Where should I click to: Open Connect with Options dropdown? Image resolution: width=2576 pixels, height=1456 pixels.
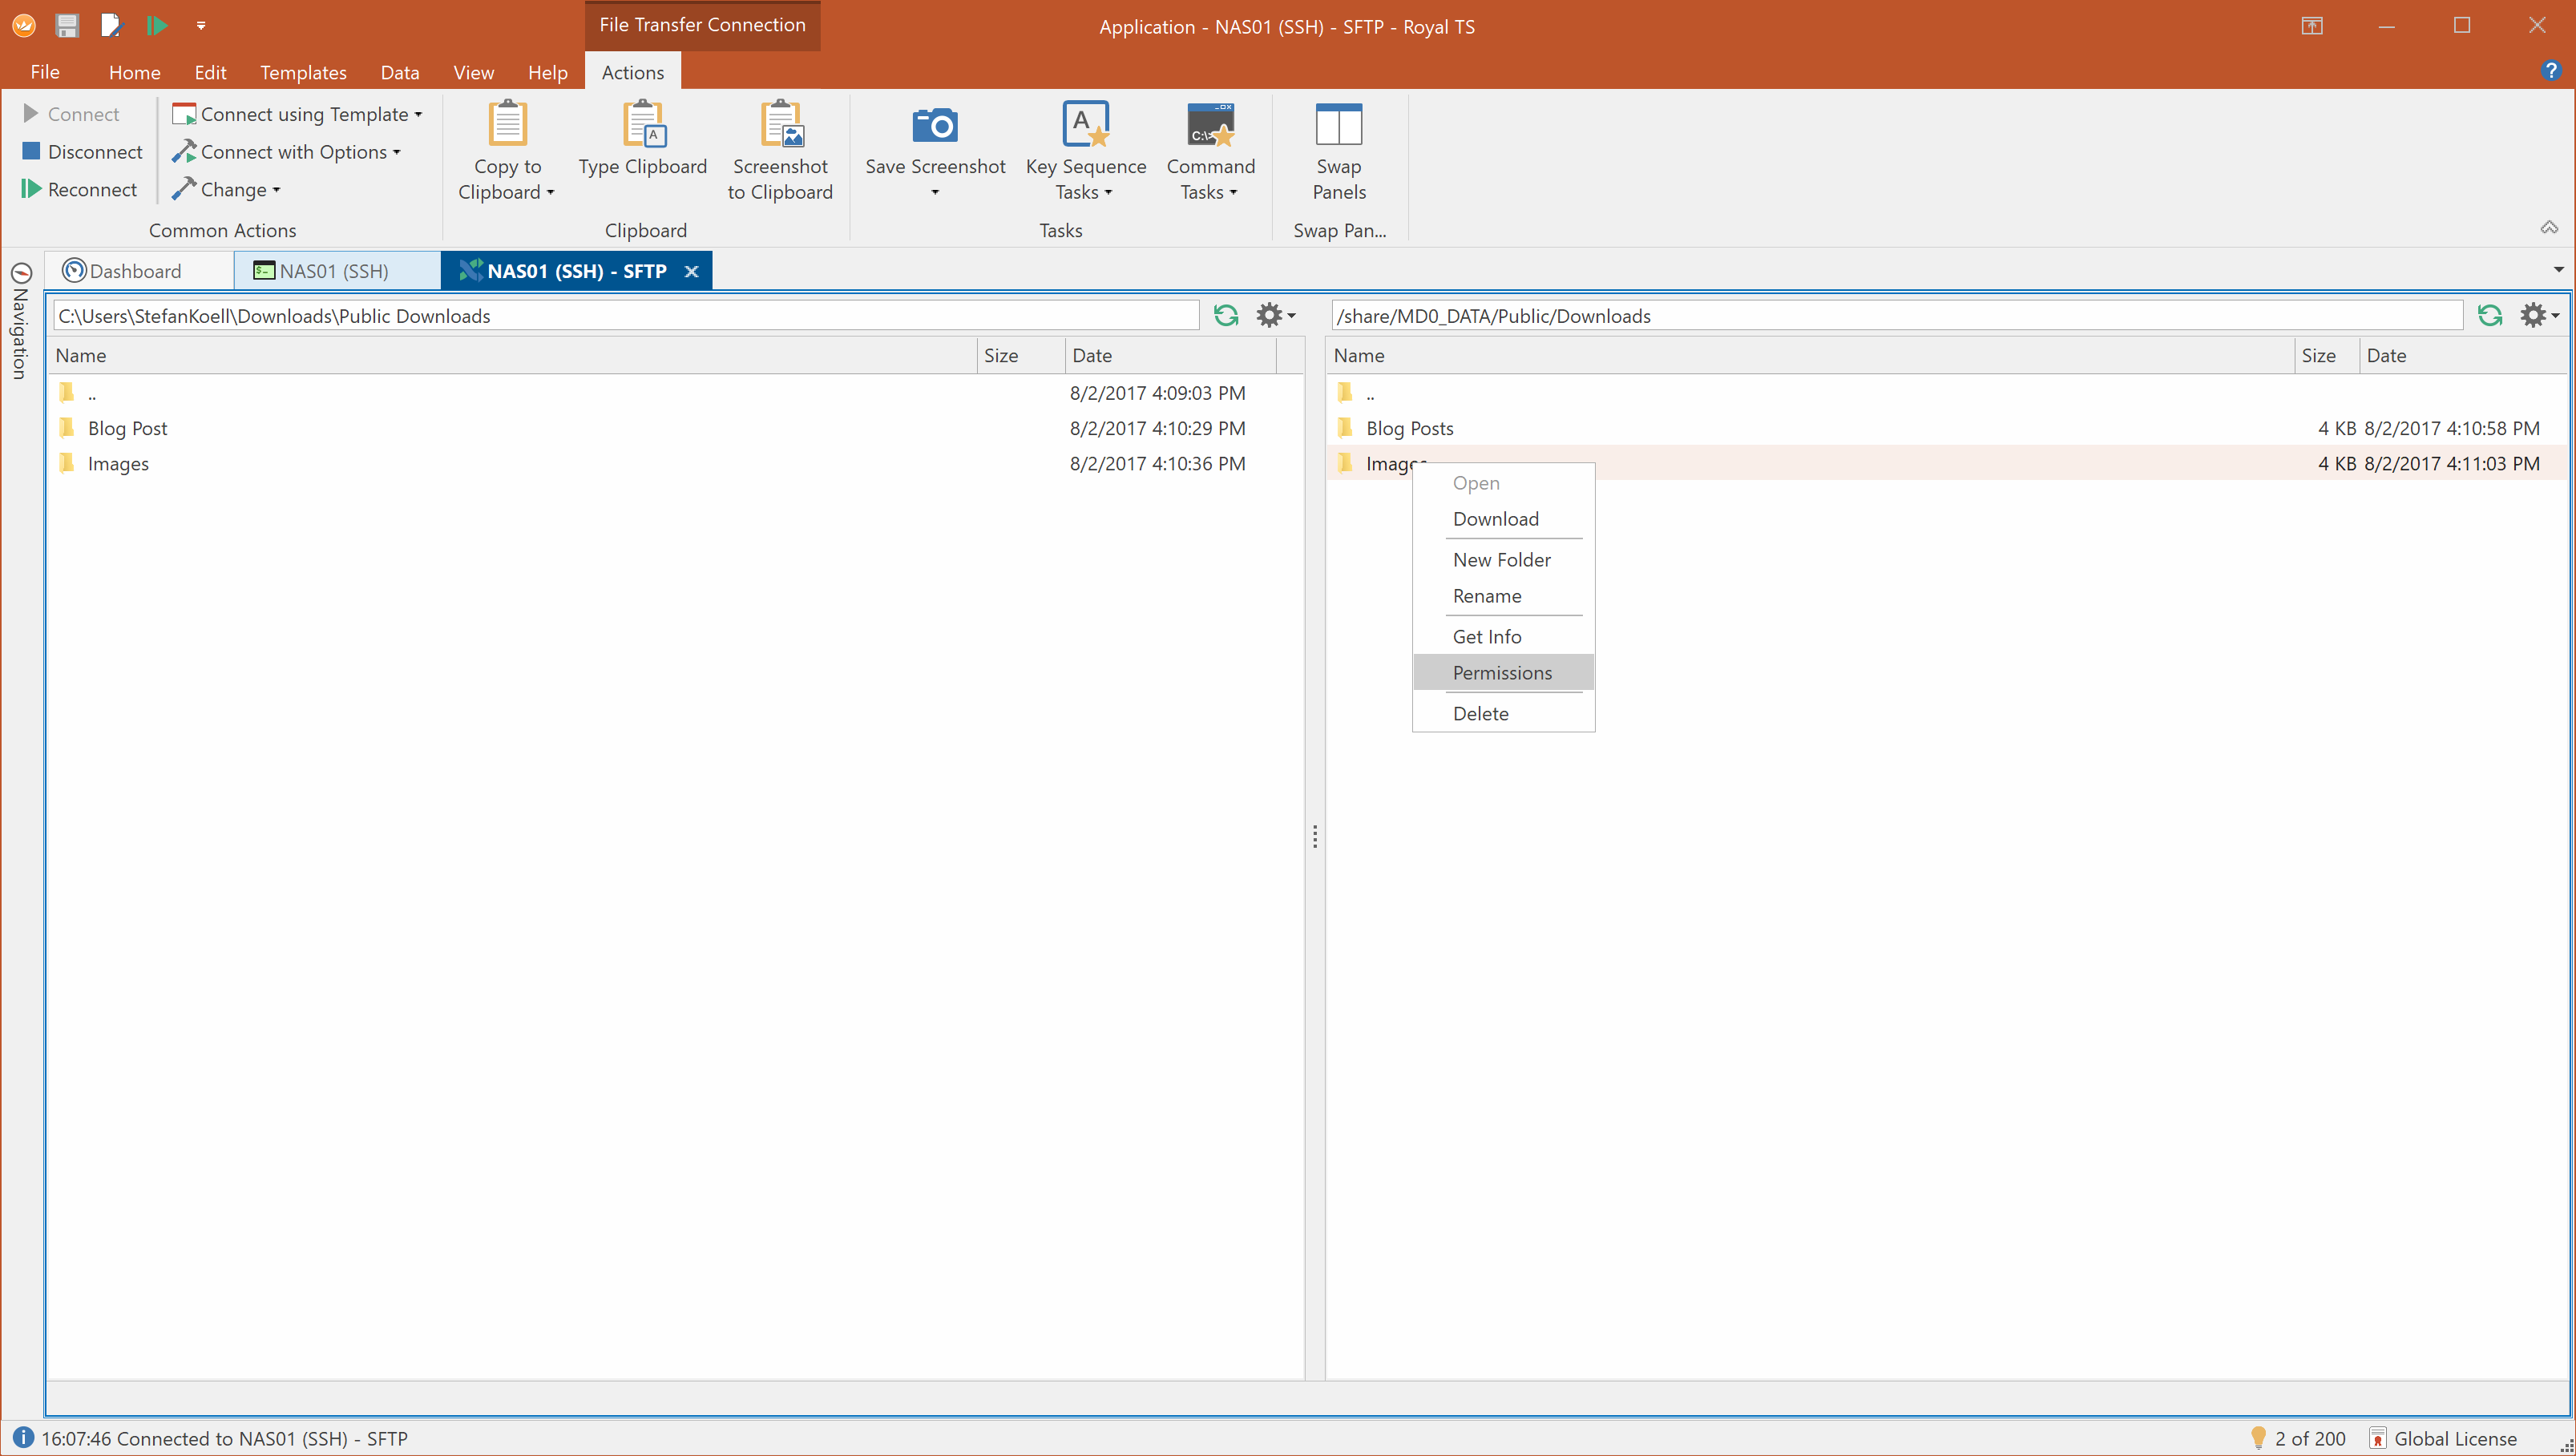point(286,152)
